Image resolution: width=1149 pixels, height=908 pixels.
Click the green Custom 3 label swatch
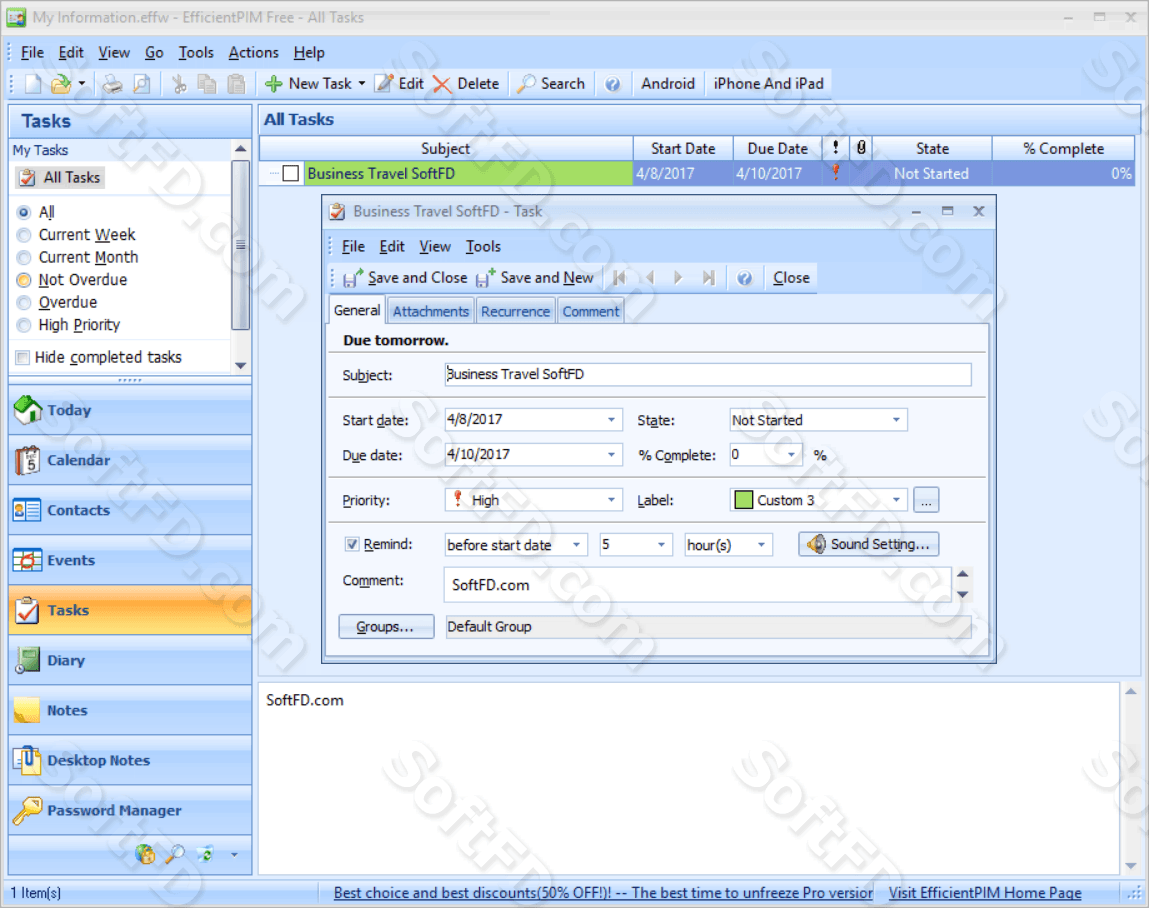click(x=744, y=501)
